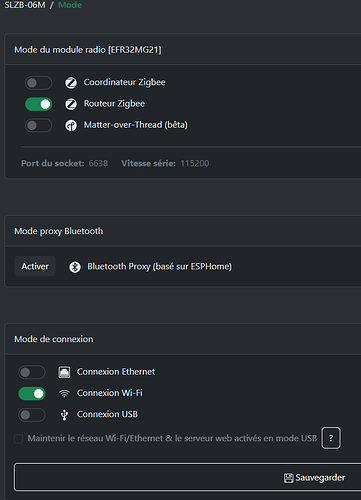
Task: Click the Ethernet port icon
Action: [x=64, y=372]
